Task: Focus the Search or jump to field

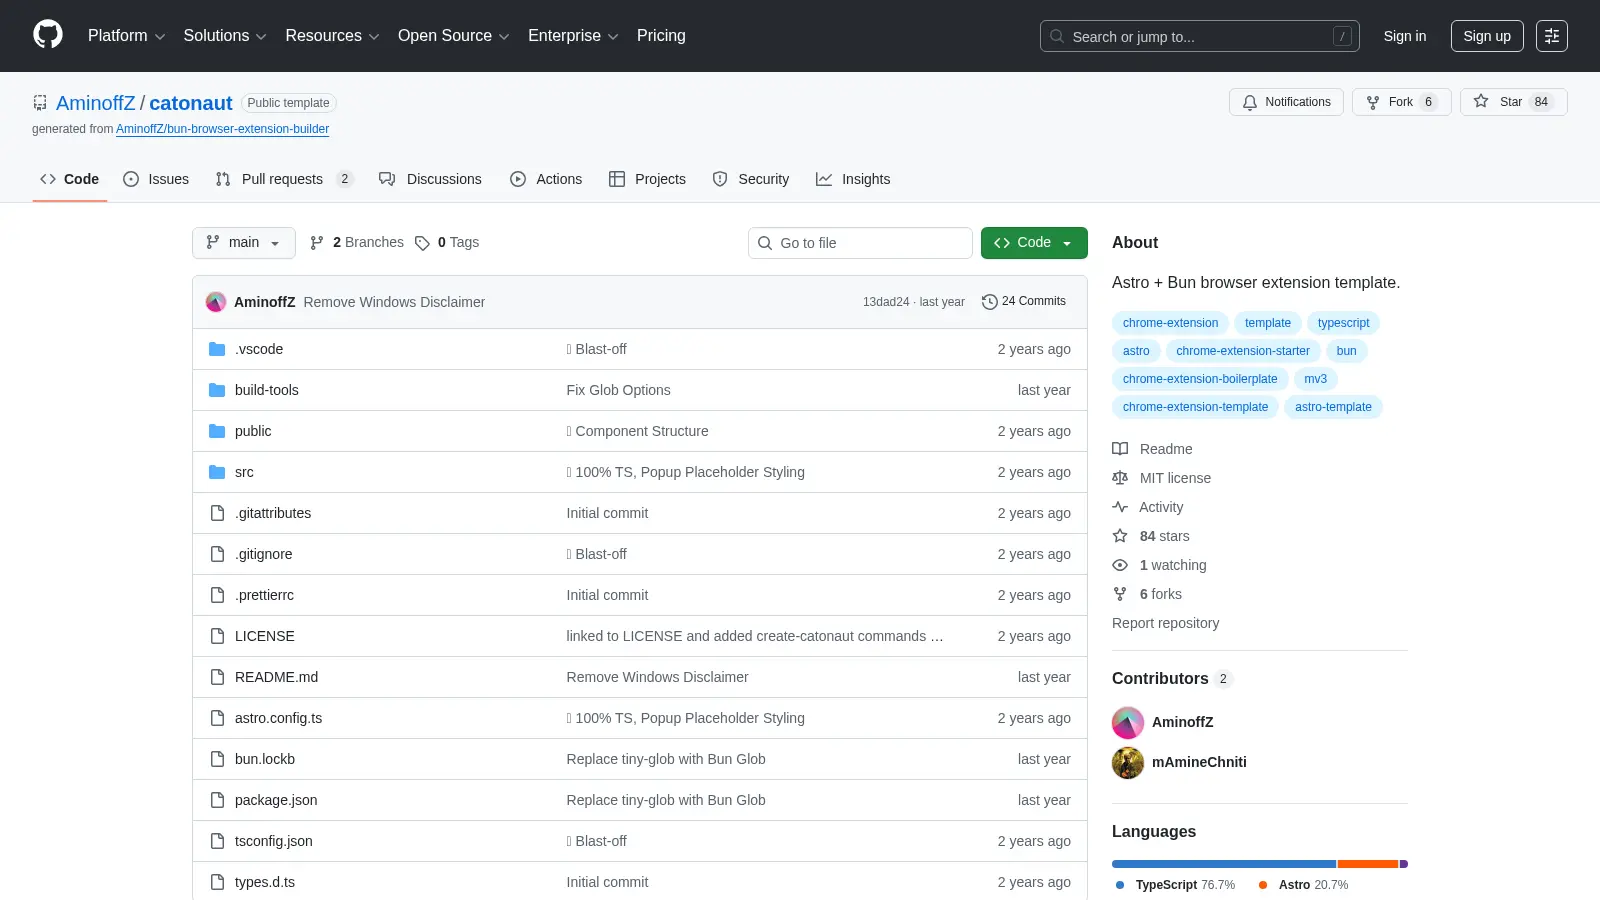Action: click(1199, 36)
